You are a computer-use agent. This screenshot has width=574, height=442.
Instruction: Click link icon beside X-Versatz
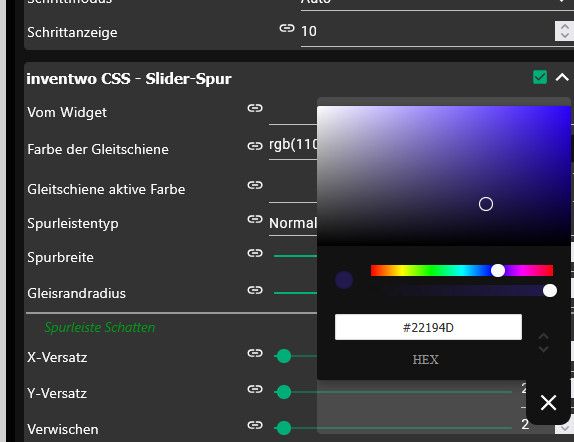(x=255, y=353)
